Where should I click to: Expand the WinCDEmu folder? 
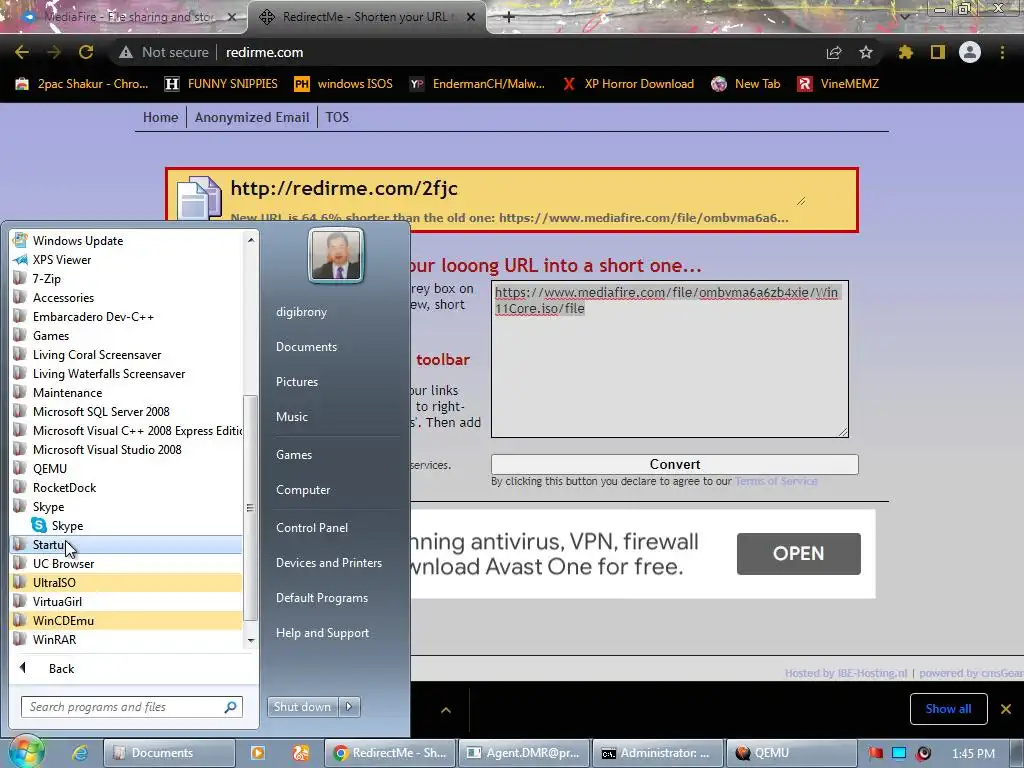(127, 620)
